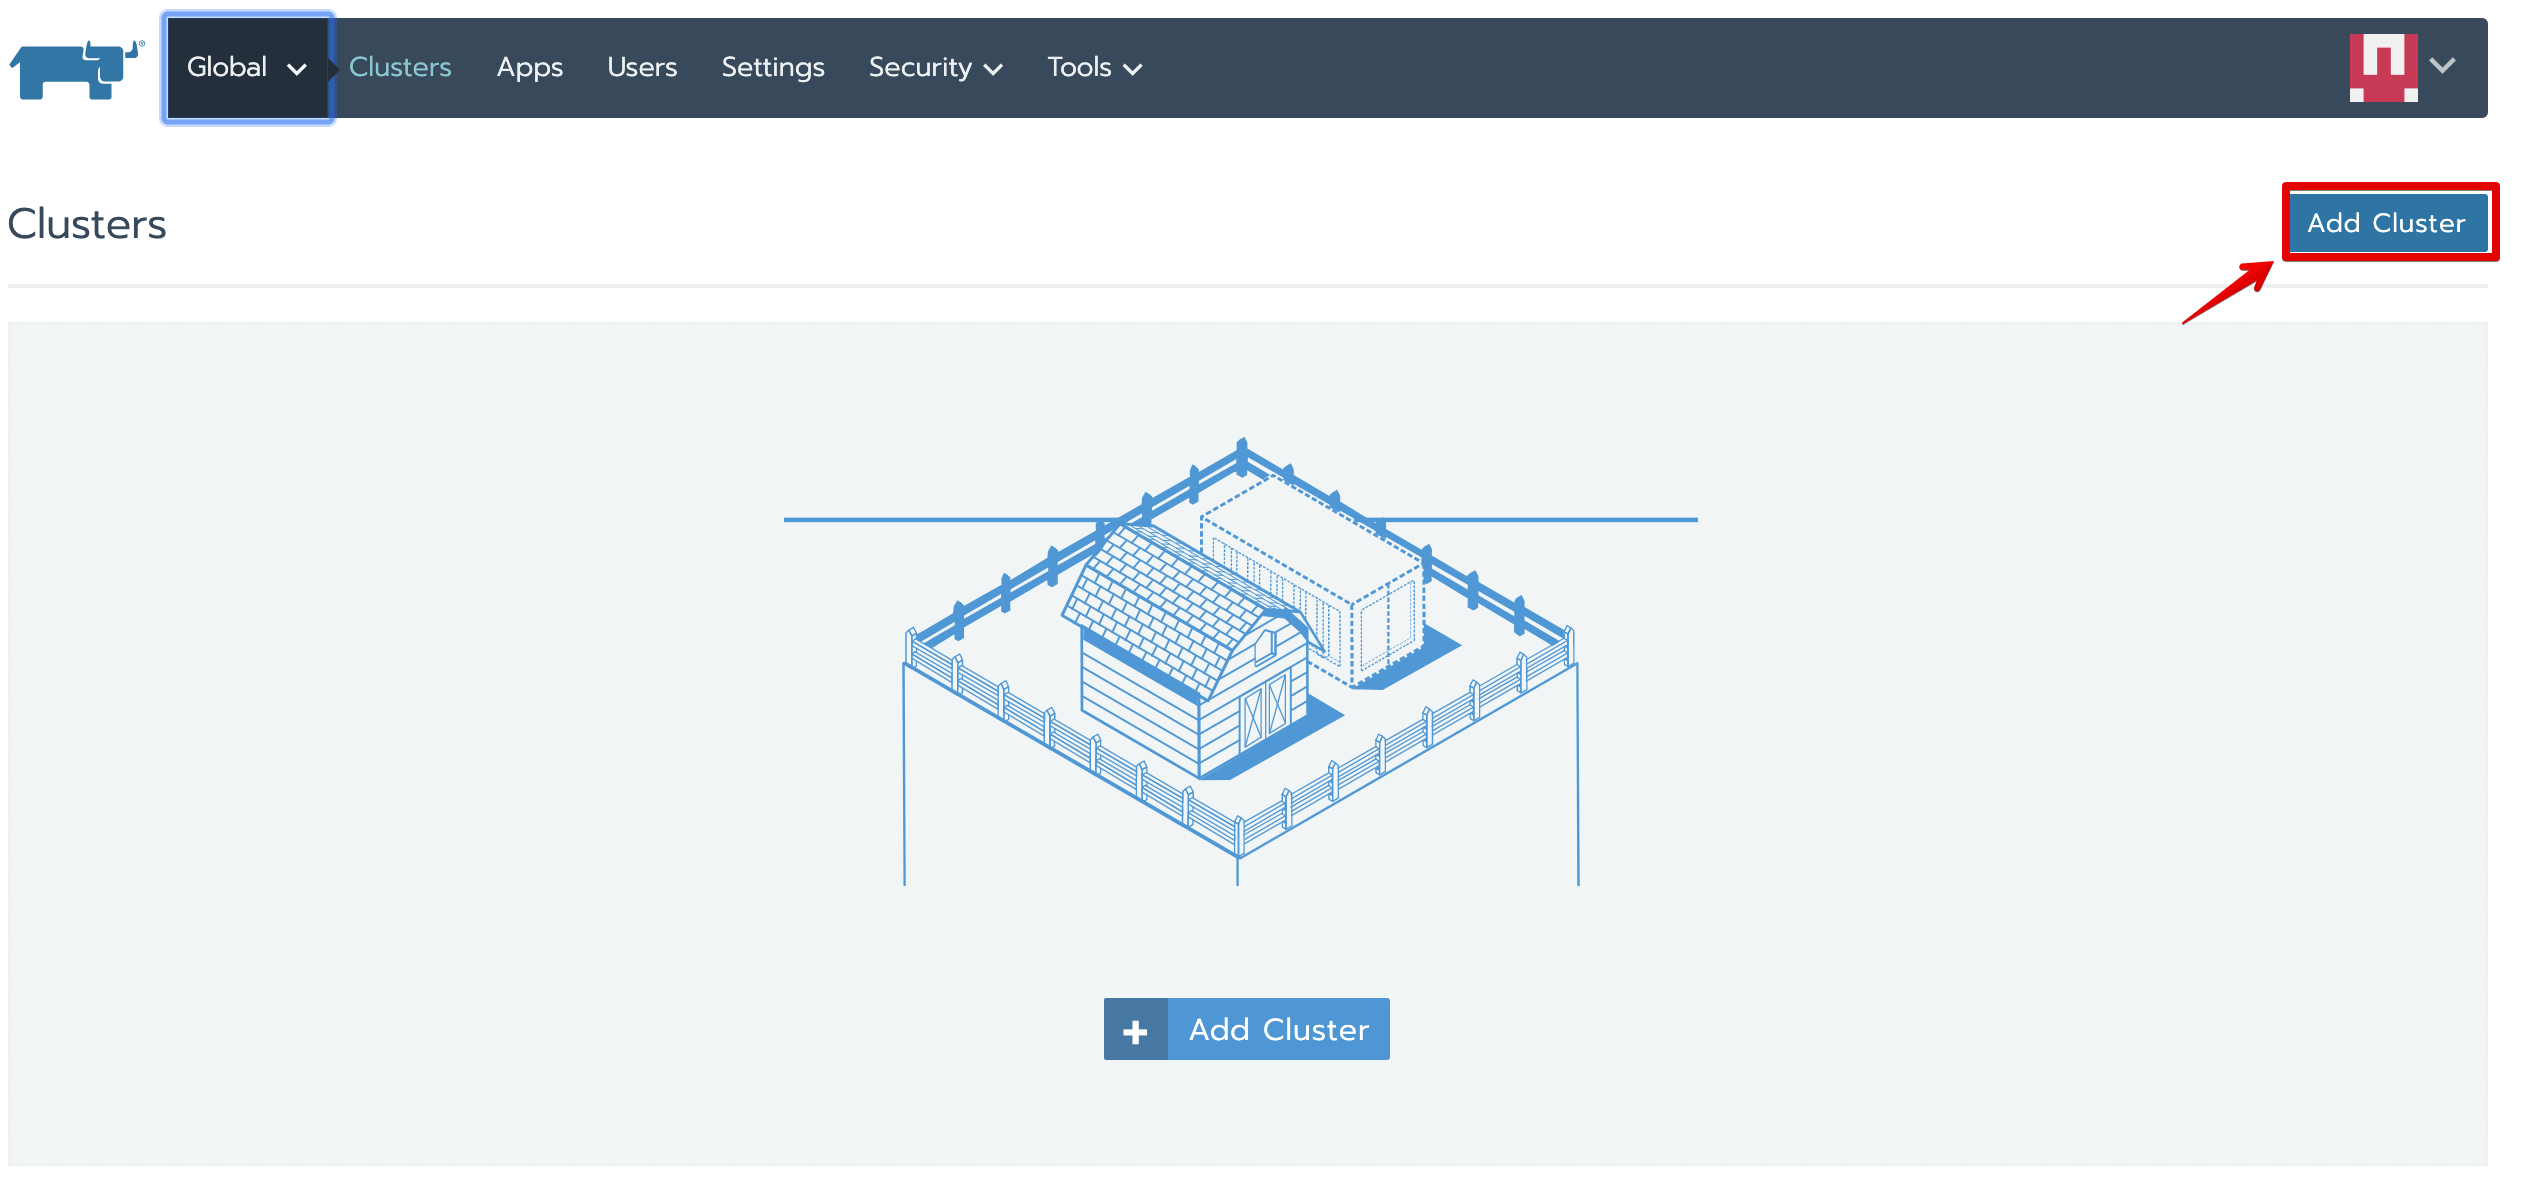The width and height of the screenshot is (2528, 1204).
Task: Open Settings from the navbar
Action: point(772,68)
